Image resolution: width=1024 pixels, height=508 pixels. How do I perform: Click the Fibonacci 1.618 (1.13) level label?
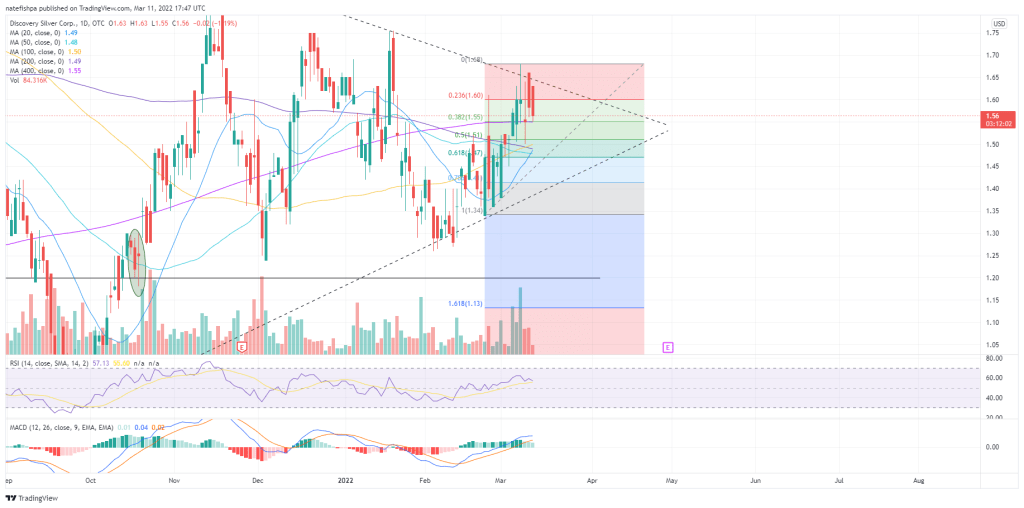(x=465, y=301)
